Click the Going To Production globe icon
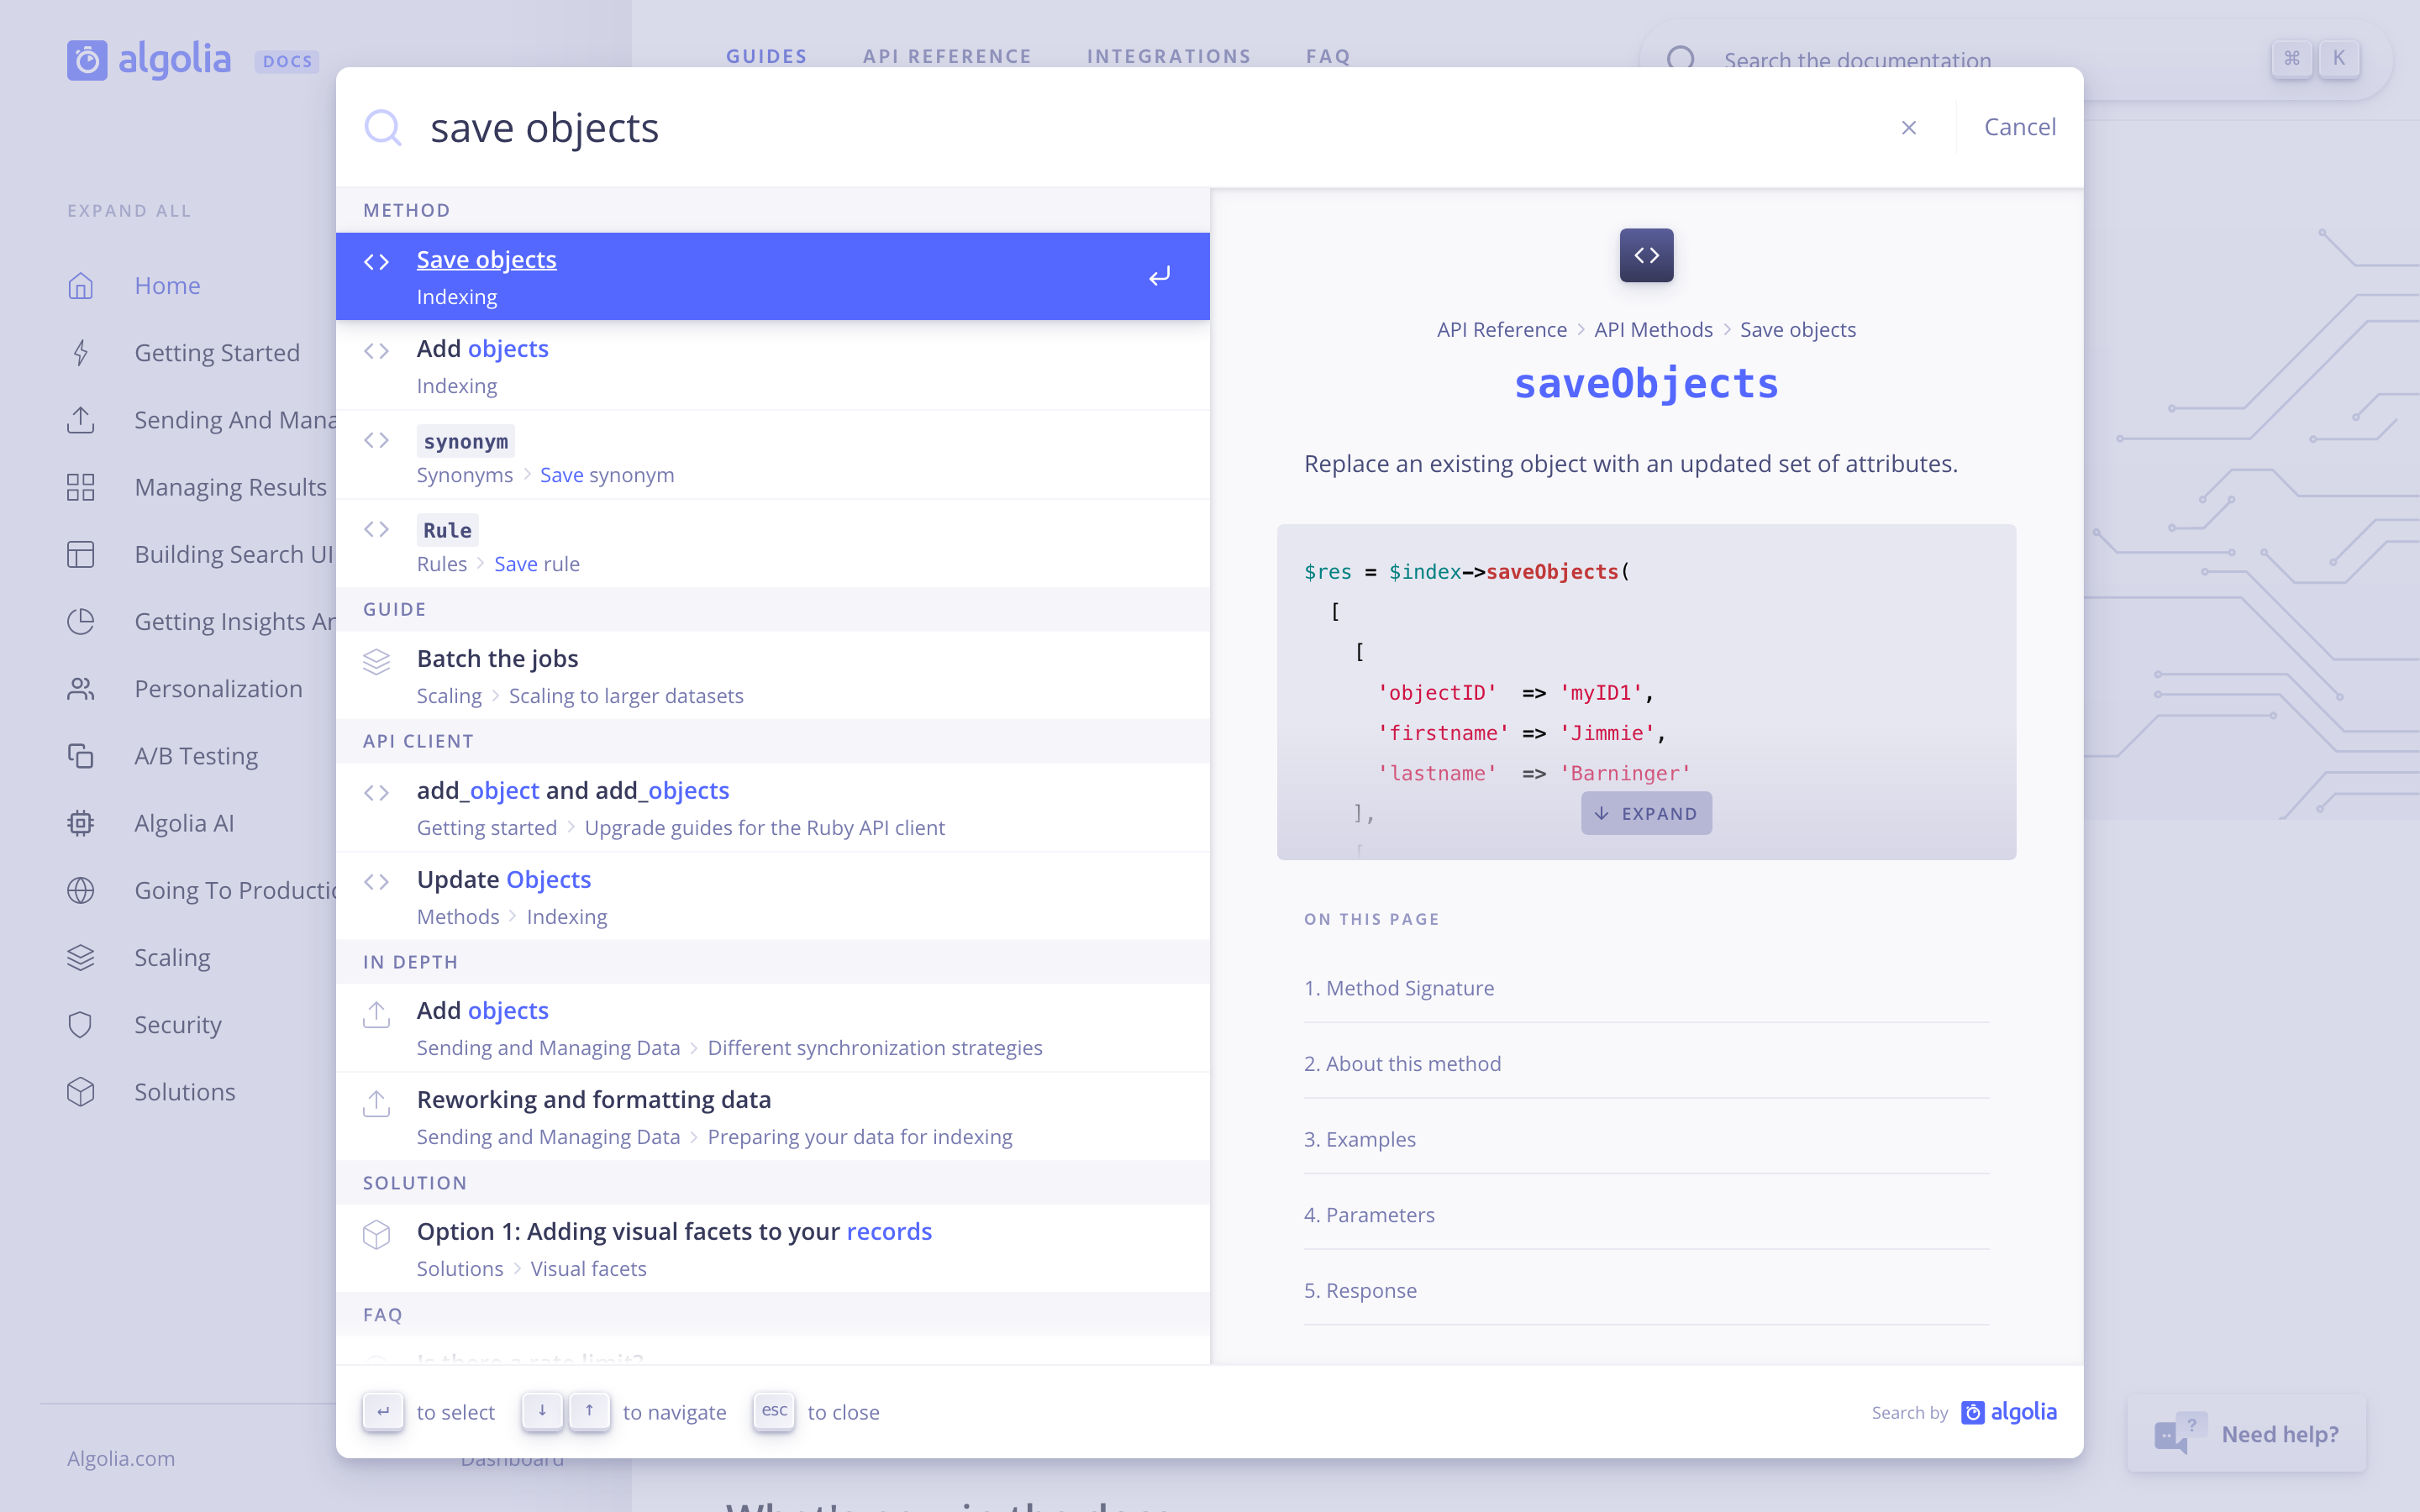This screenshot has width=2420, height=1512. pyautogui.click(x=81, y=890)
